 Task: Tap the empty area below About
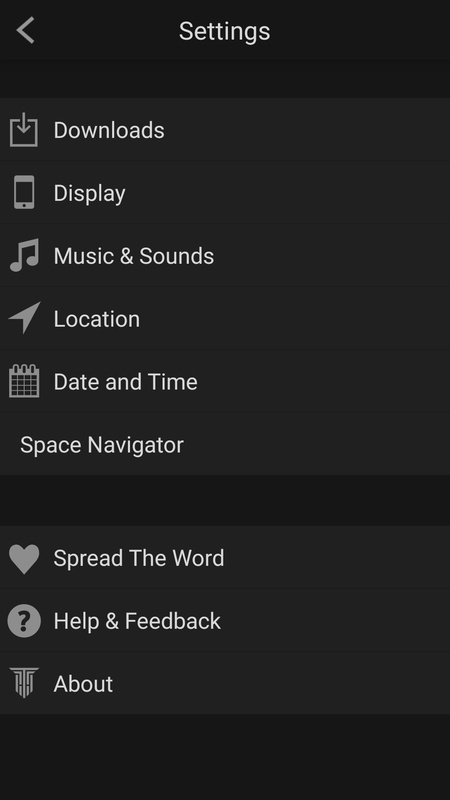point(225,757)
